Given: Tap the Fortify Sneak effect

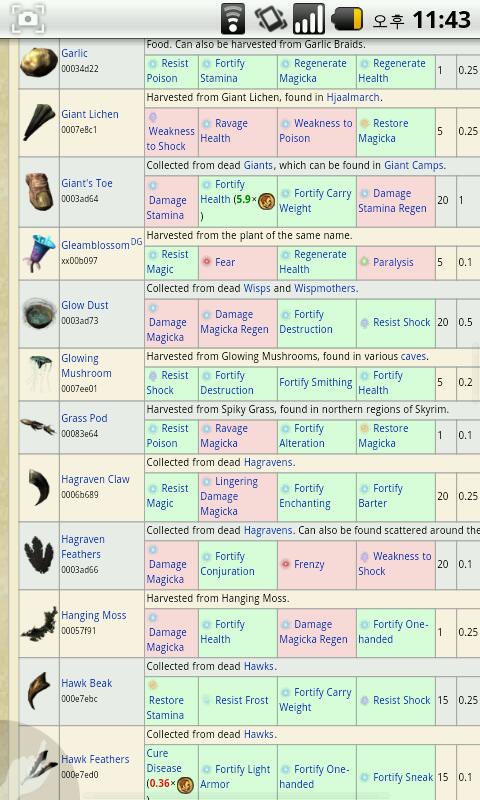Looking at the screenshot, I should (402, 777).
